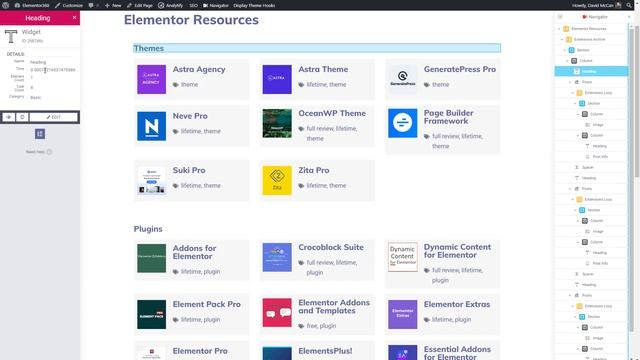The image size is (640, 360).
Task: Click Edit Page in the admin bar
Action: coord(140,5)
